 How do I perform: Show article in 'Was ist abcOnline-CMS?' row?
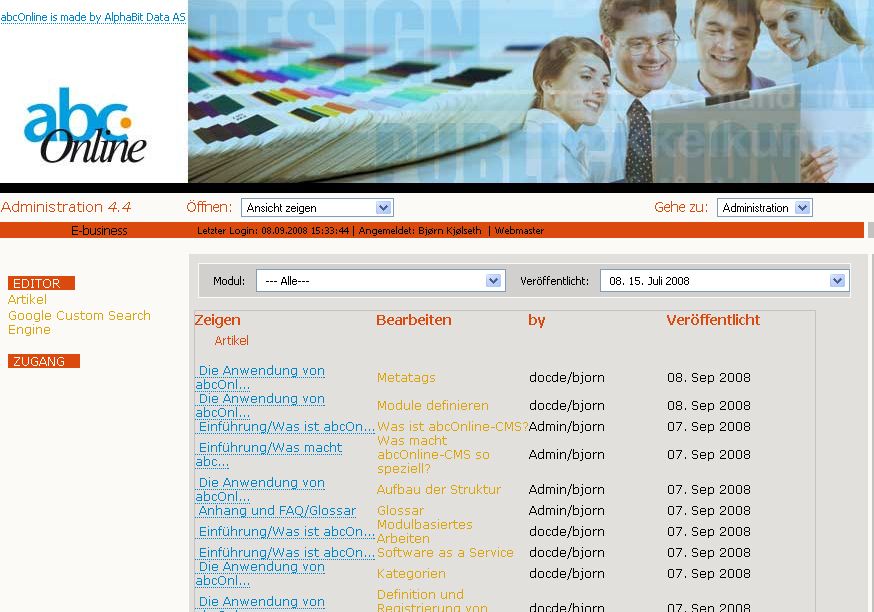tap(287, 426)
